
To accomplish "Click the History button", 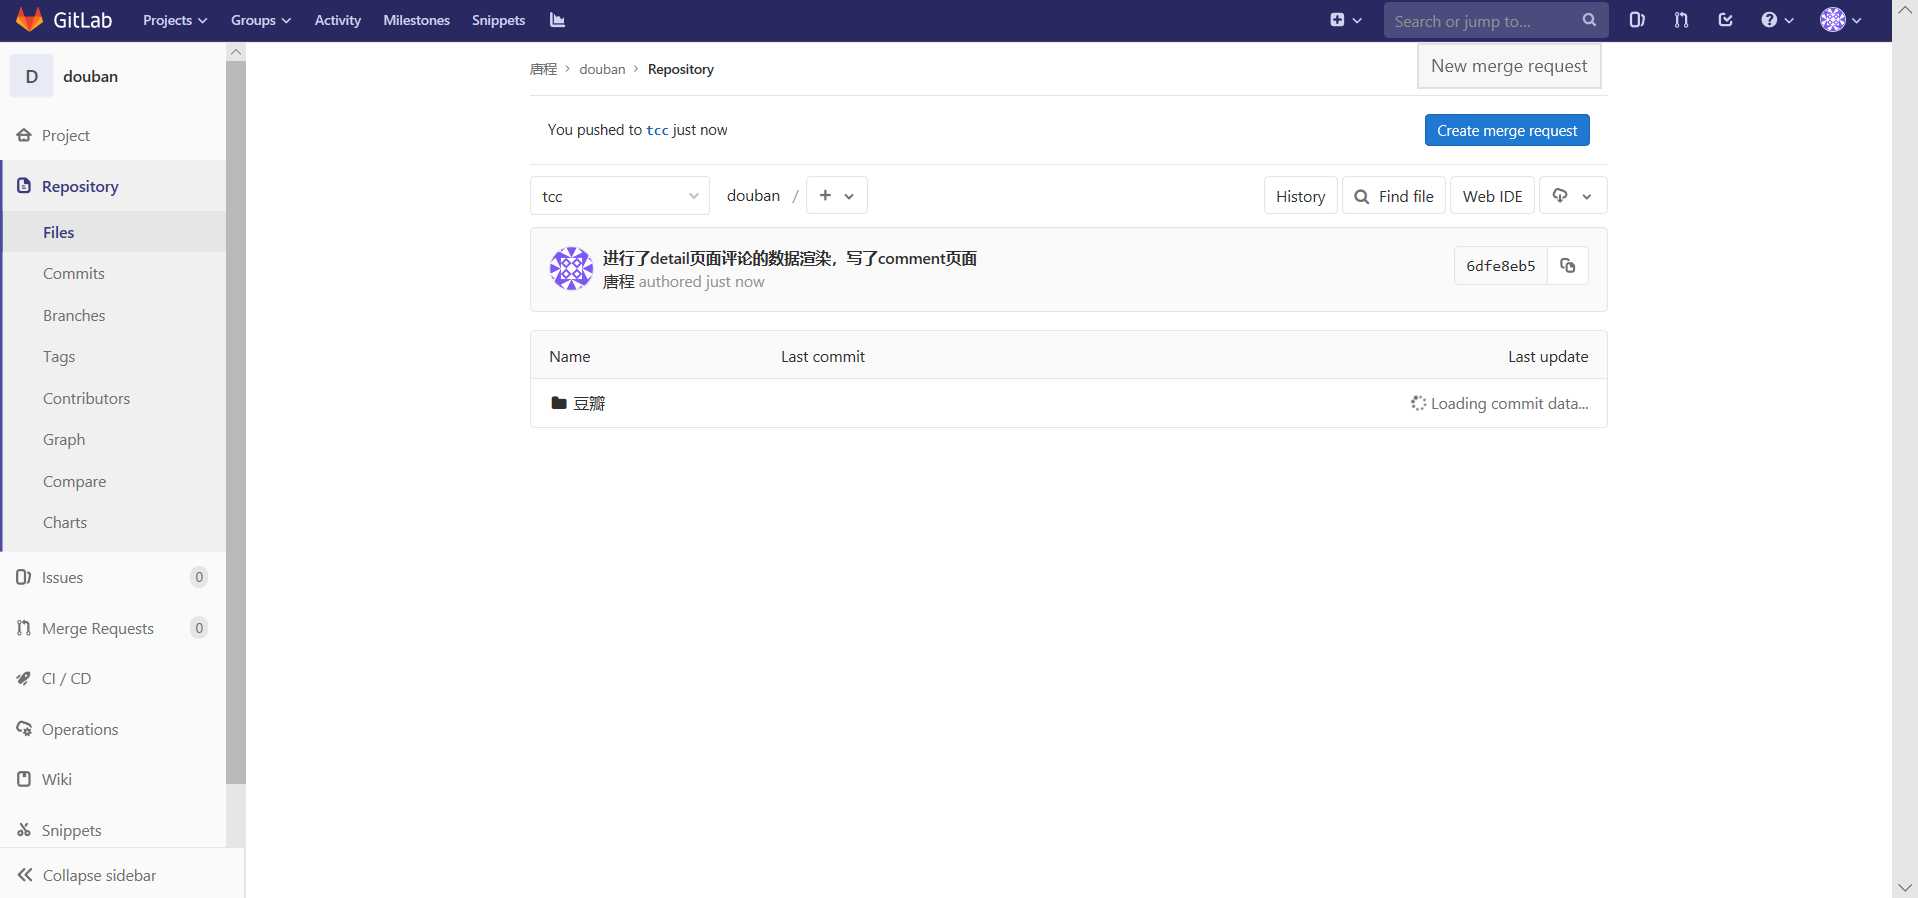I will (x=1300, y=196).
